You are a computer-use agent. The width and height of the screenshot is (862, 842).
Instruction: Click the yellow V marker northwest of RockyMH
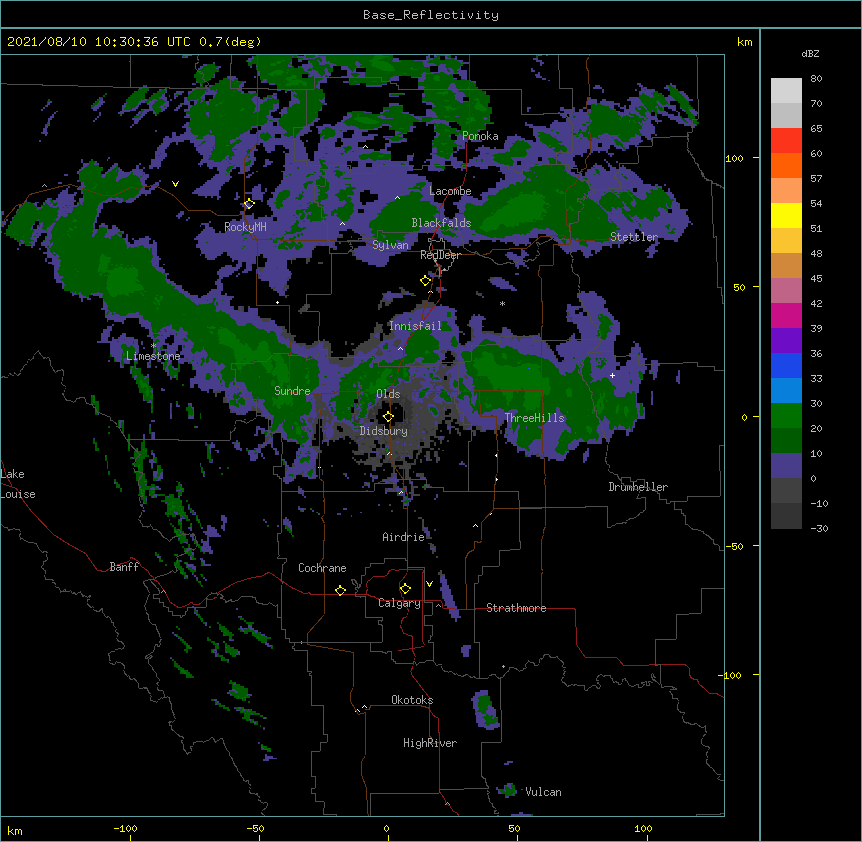coord(175,184)
